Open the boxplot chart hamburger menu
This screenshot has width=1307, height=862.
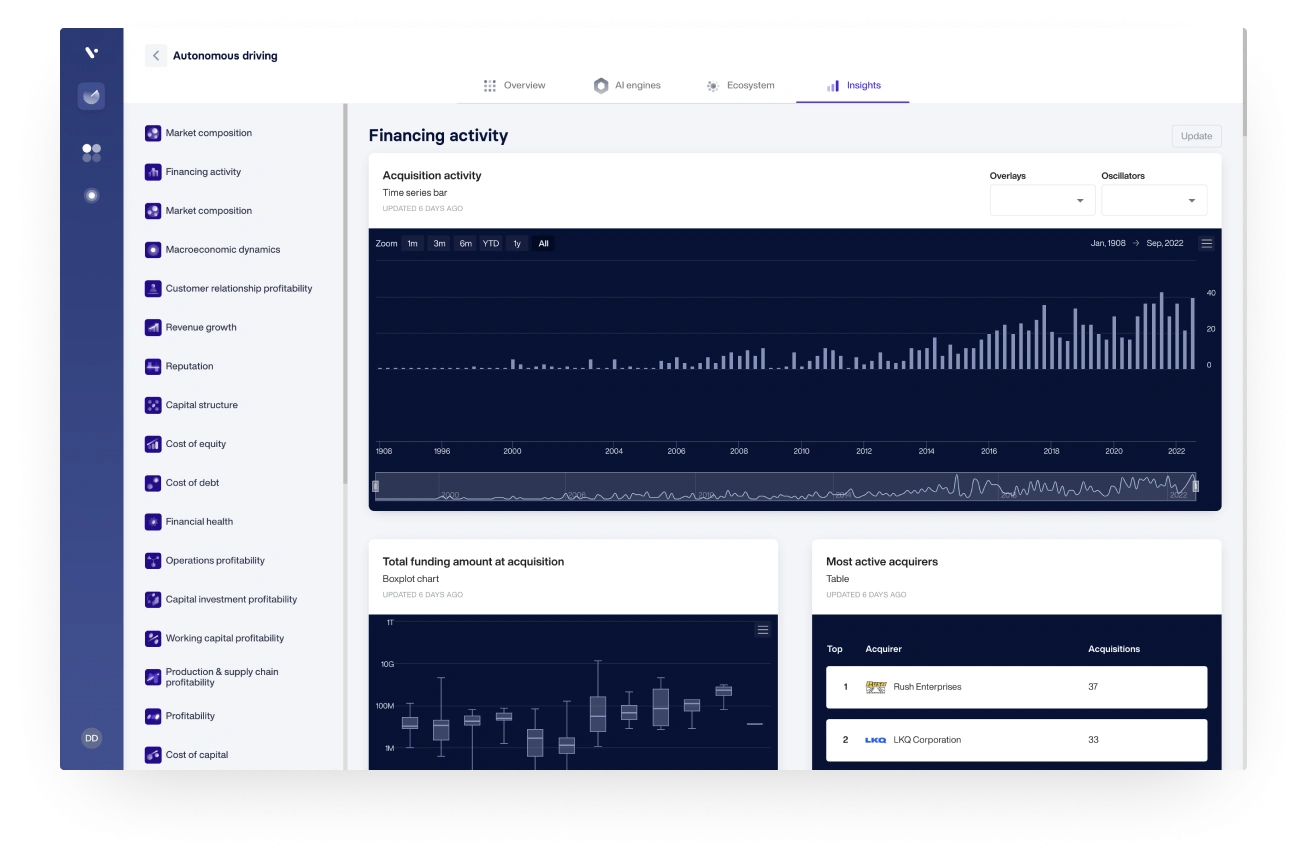pyautogui.click(x=762, y=630)
